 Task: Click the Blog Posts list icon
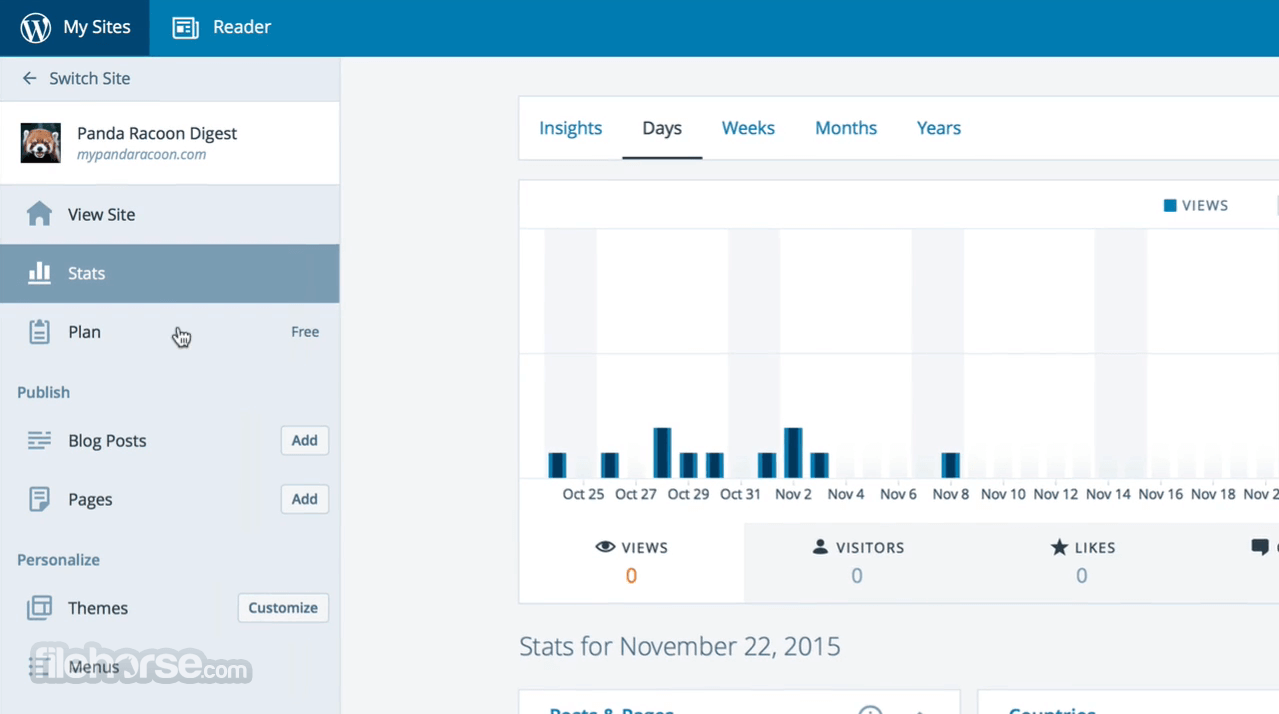click(x=39, y=440)
